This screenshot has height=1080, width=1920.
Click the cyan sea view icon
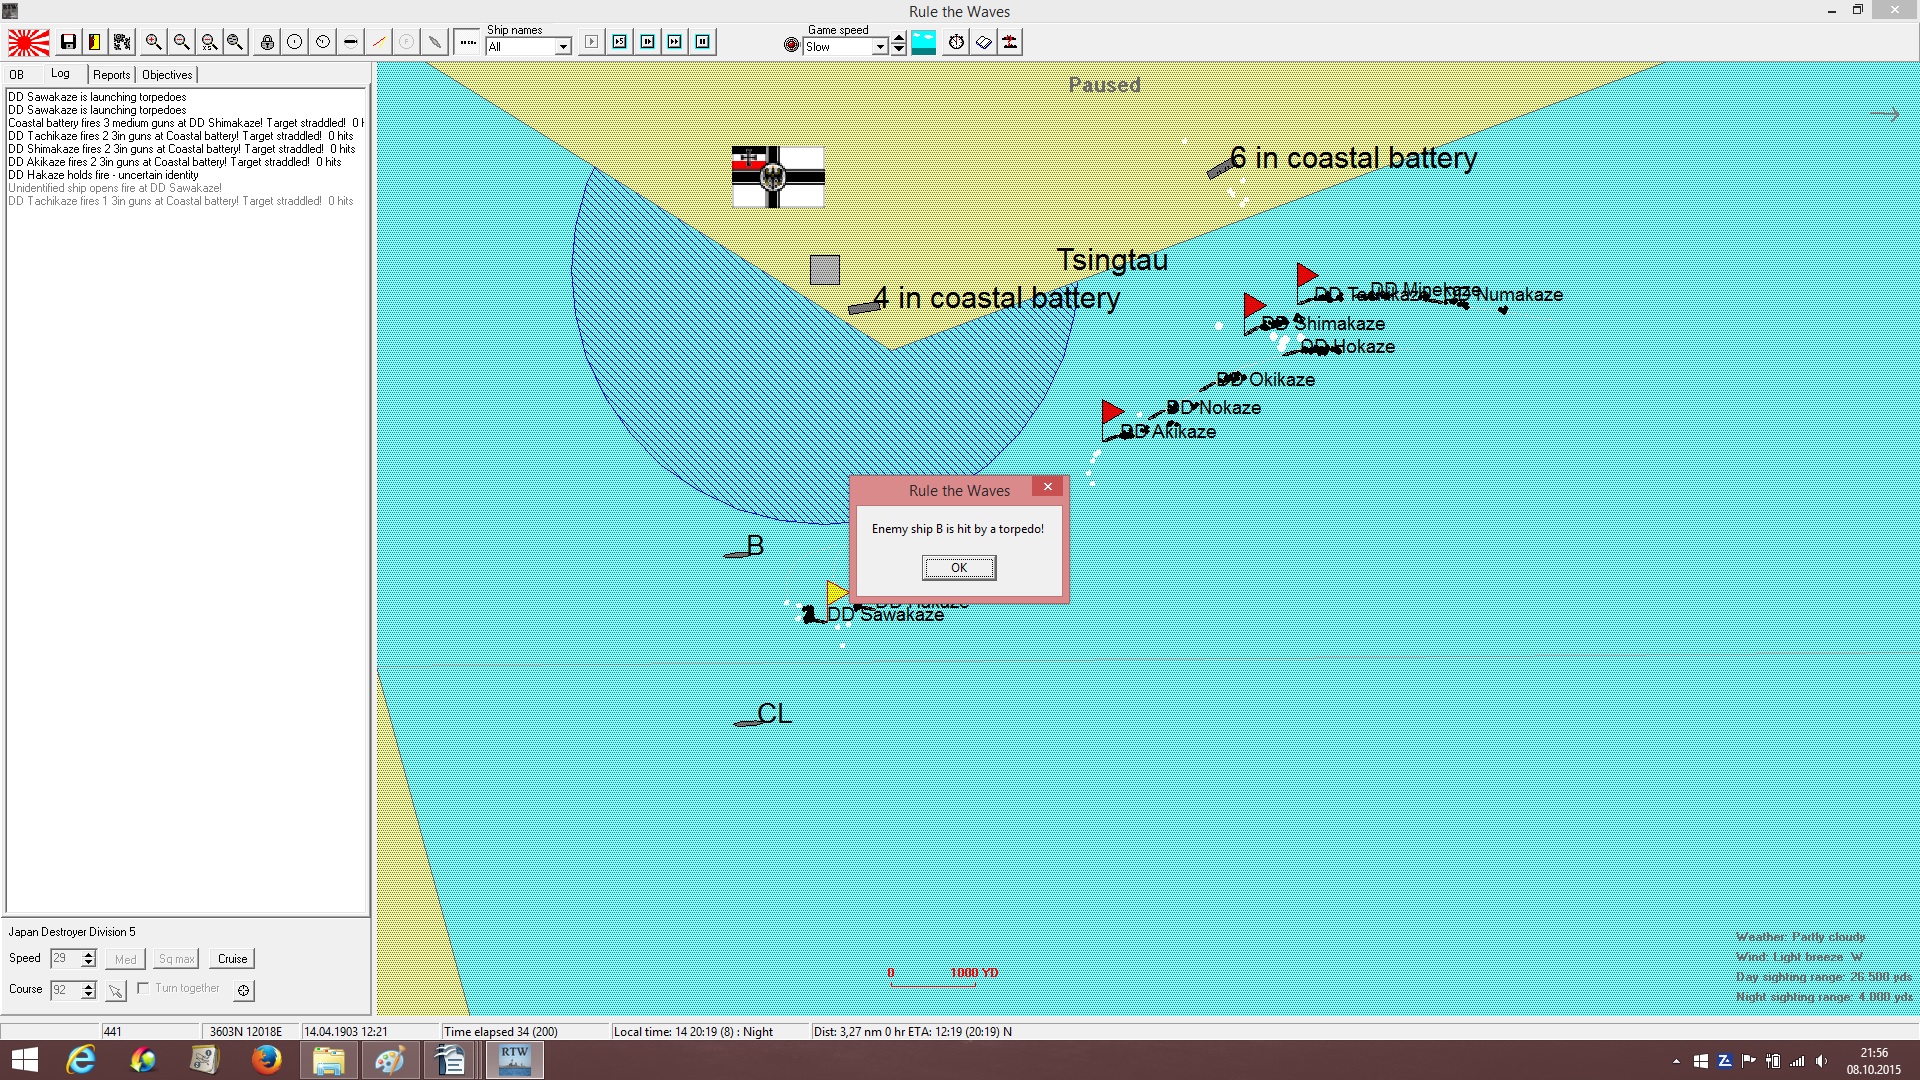(924, 42)
